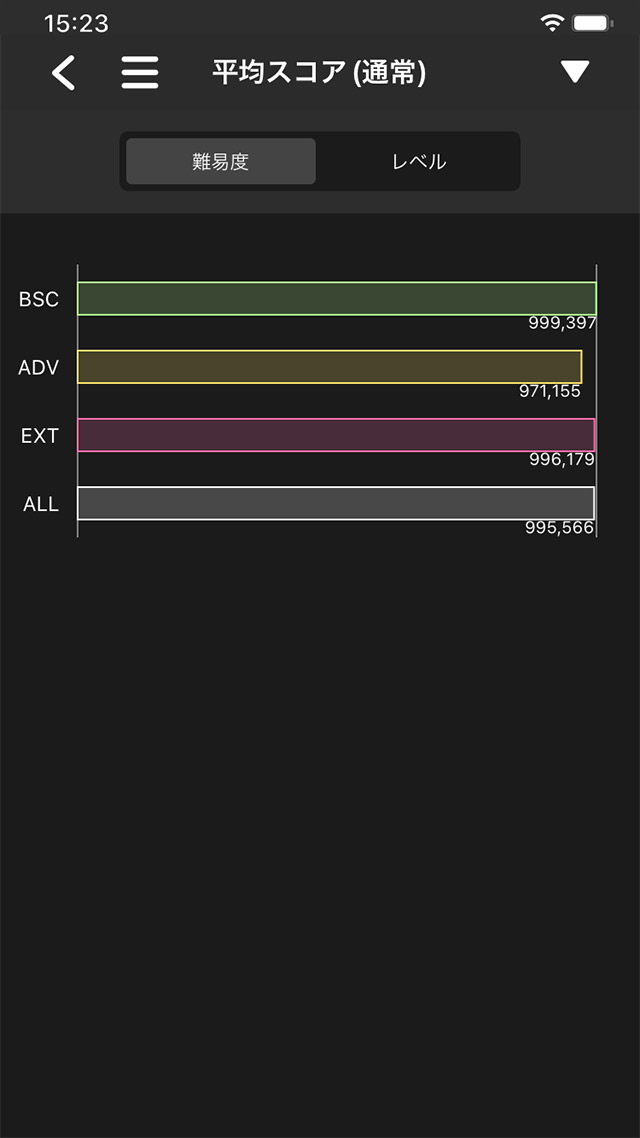Viewport: 640px width, 1138px height.
Task: Tap the back arrow icon
Action: coord(64,73)
